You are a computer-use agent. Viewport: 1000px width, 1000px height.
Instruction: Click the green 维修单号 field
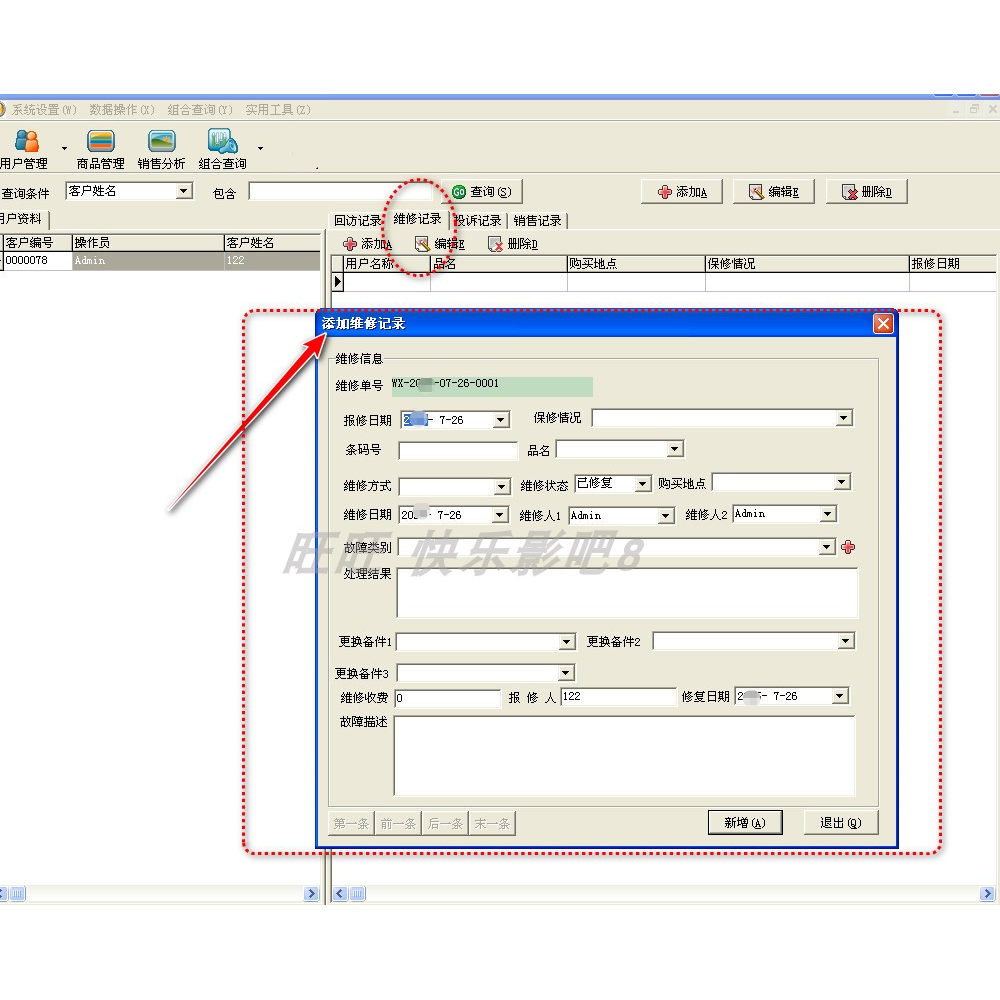click(x=492, y=386)
